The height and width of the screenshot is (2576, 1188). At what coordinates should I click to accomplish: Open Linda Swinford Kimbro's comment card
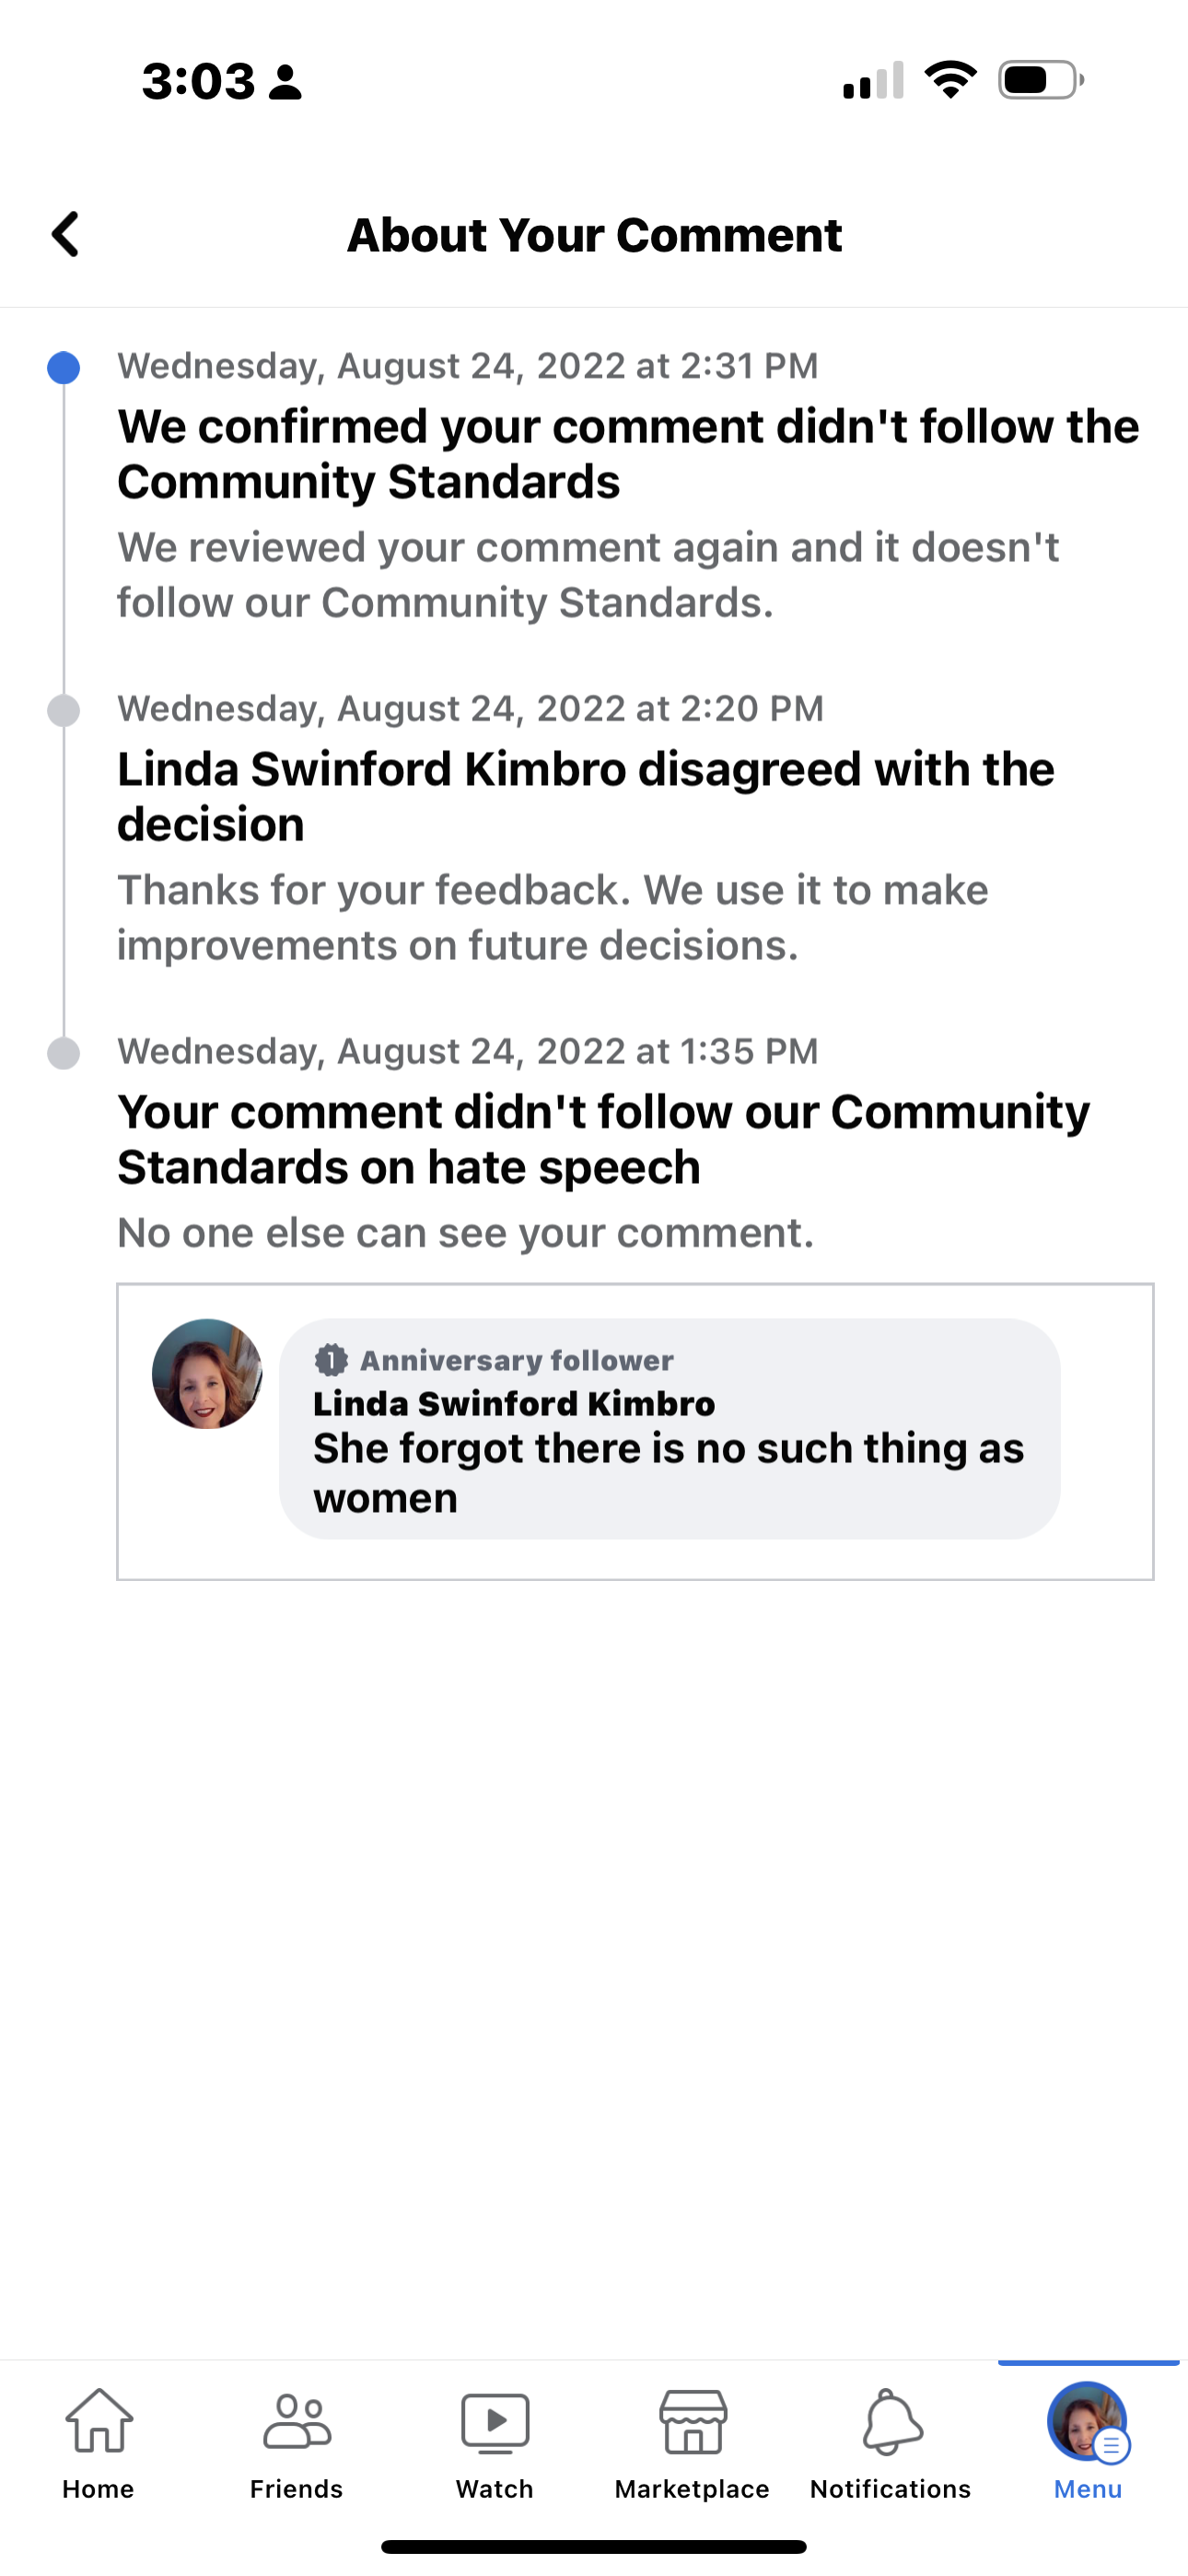(670, 1430)
